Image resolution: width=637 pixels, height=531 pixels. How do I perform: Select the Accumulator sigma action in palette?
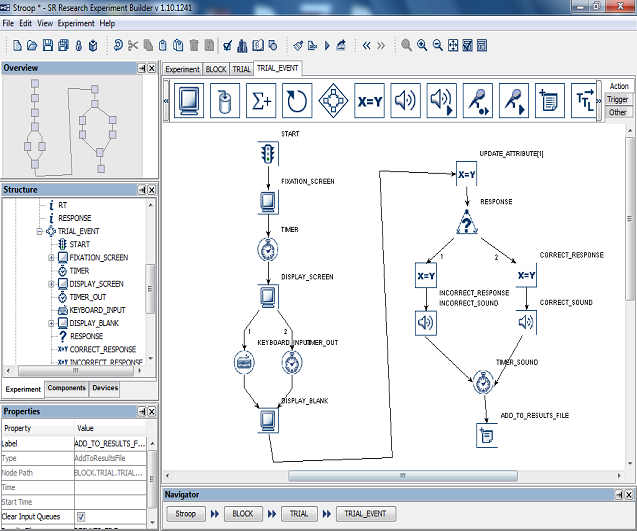(261, 100)
